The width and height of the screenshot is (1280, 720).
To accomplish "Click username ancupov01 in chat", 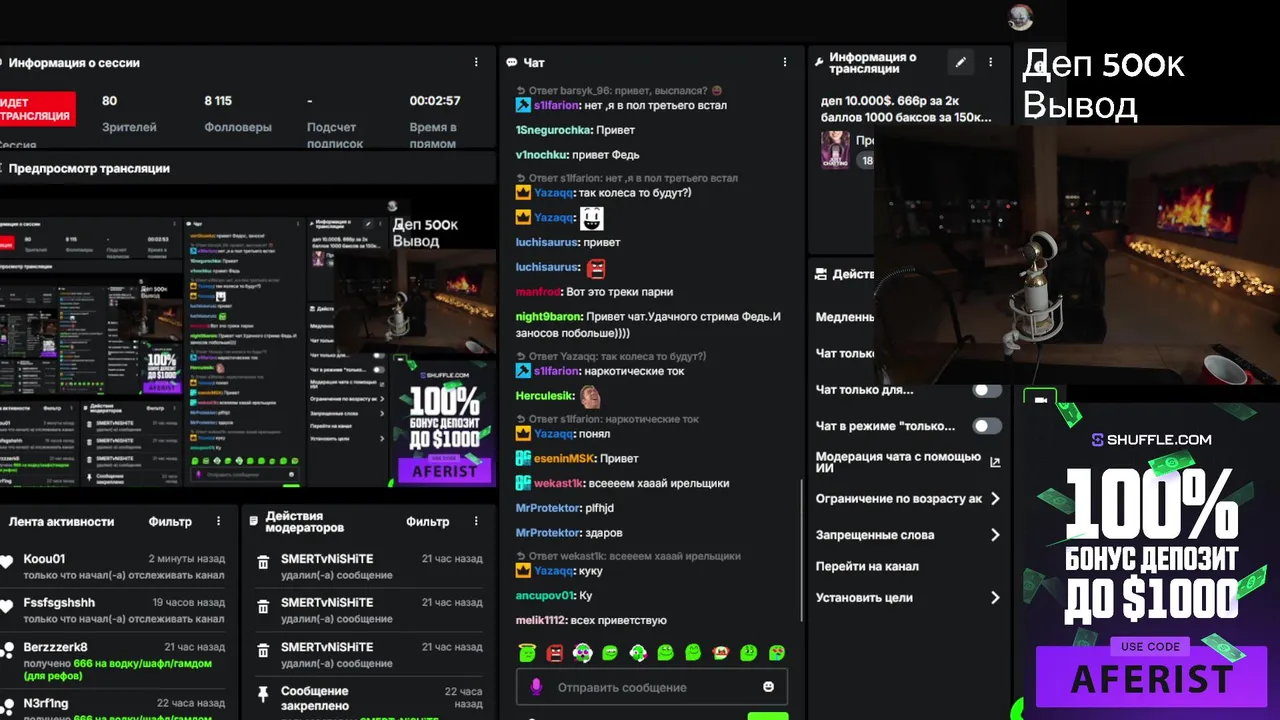I will 545,596.
